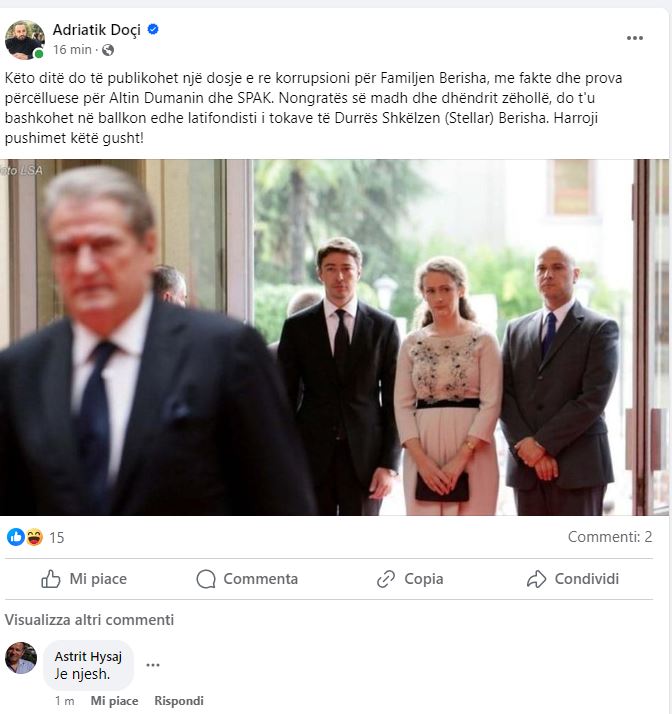Open the post options three-dot menu
The height and width of the screenshot is (714, 672).
635,38
